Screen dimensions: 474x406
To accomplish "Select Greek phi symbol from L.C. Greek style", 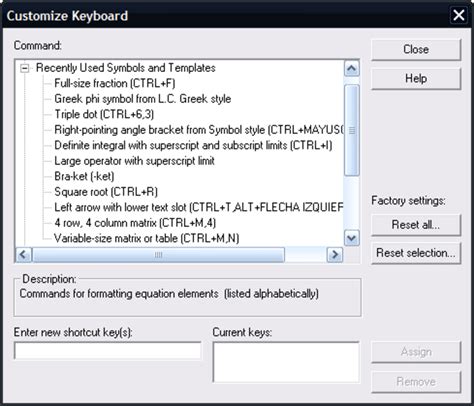I will tap(143, 99).
